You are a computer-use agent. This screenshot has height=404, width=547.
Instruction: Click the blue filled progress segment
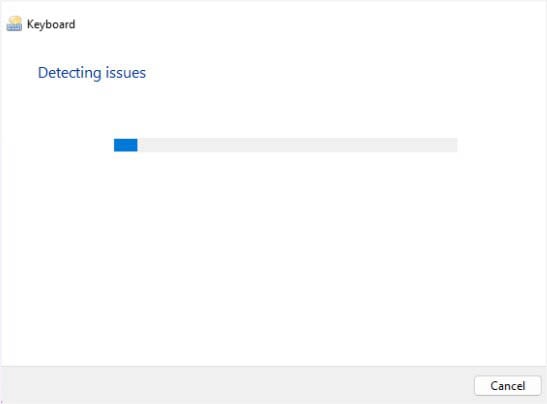click(x=126, y=145)
